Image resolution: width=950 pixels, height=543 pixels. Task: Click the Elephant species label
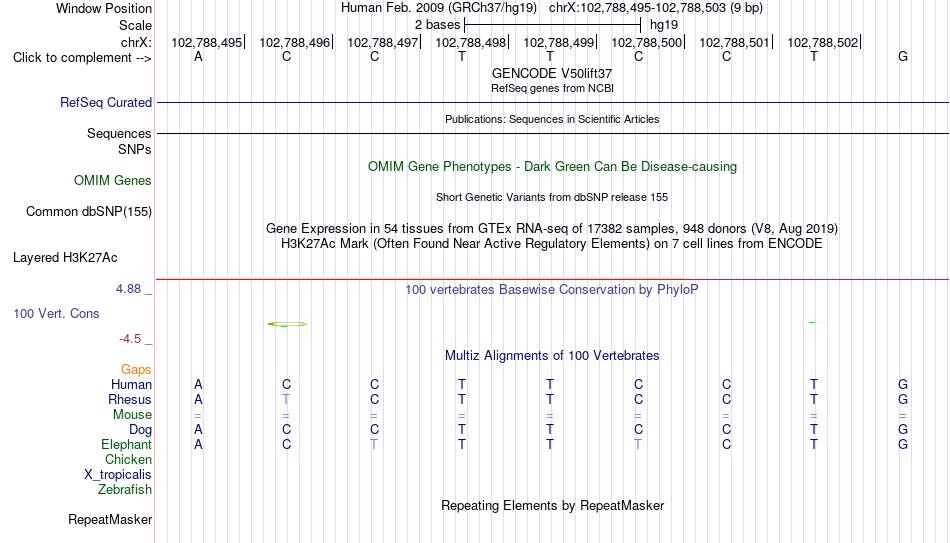pyautogui.click(x=126, y=445)
